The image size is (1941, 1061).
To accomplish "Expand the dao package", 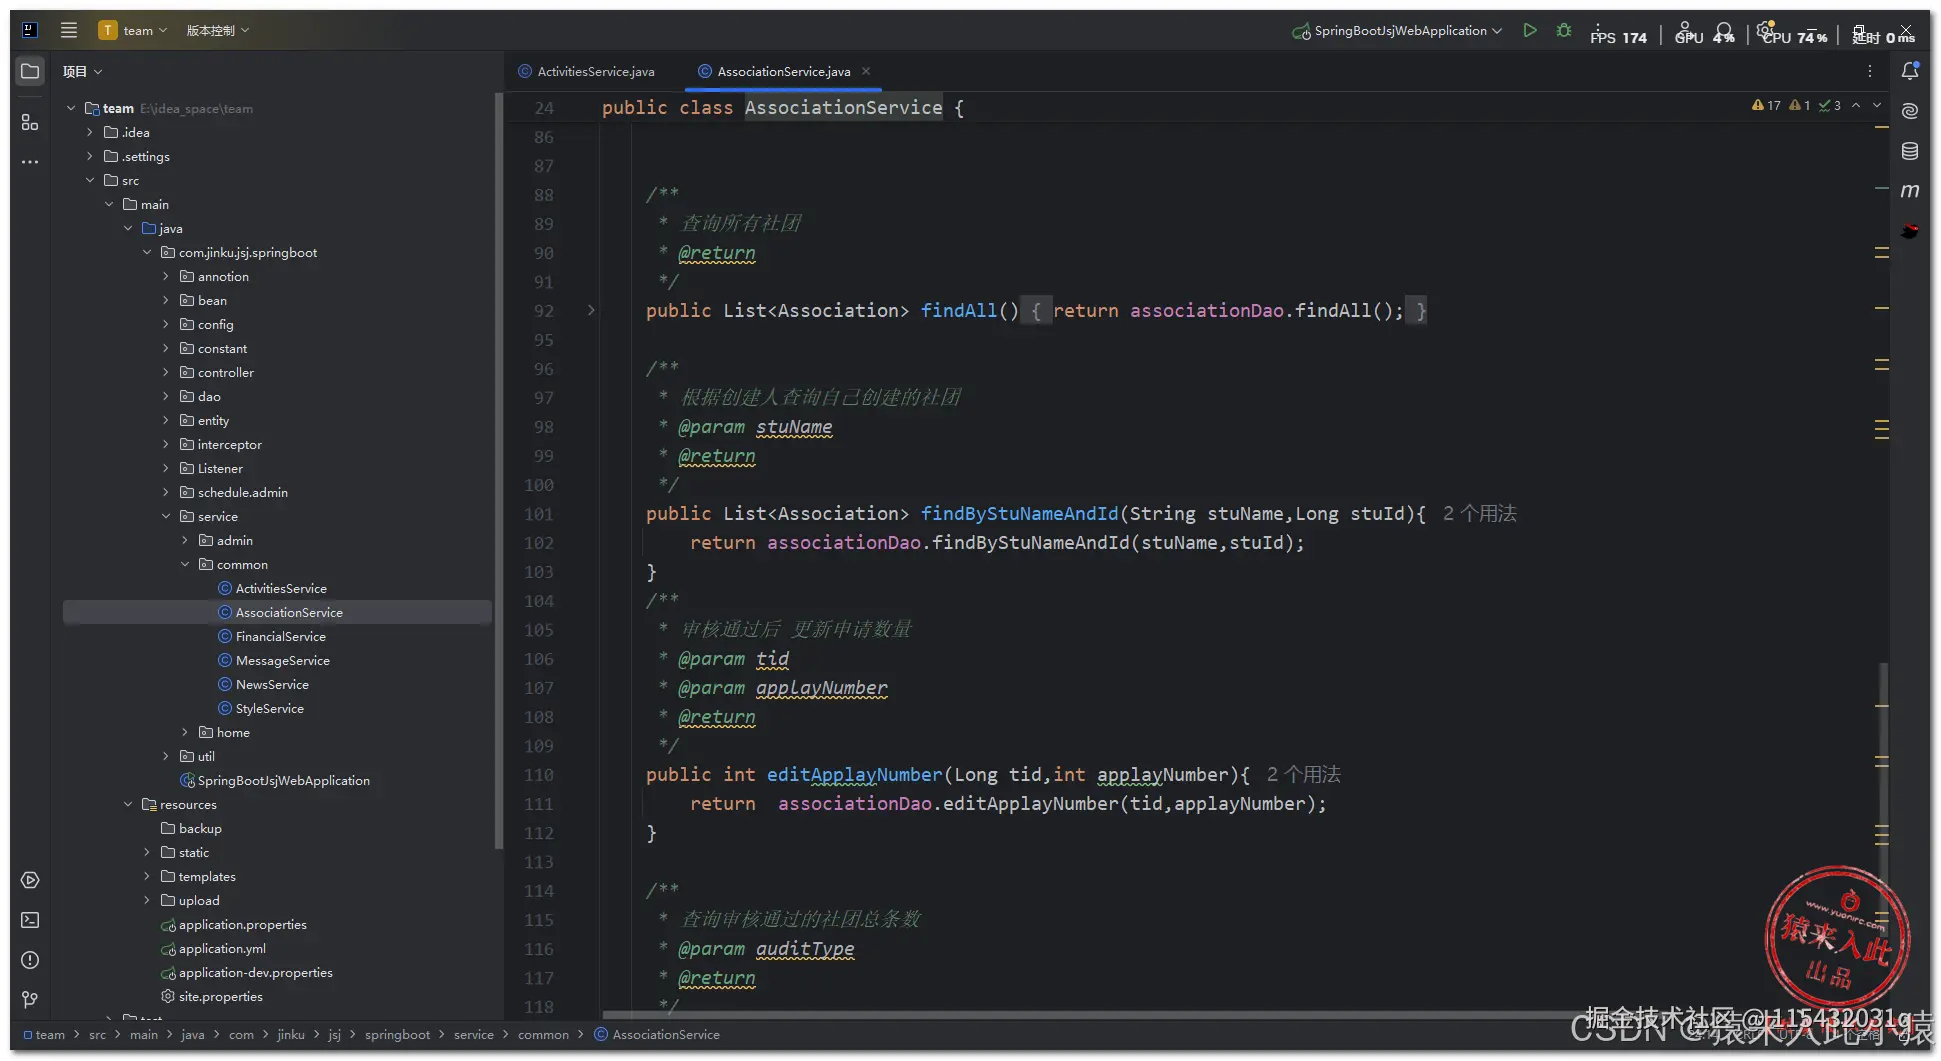I will pos(166,396).
